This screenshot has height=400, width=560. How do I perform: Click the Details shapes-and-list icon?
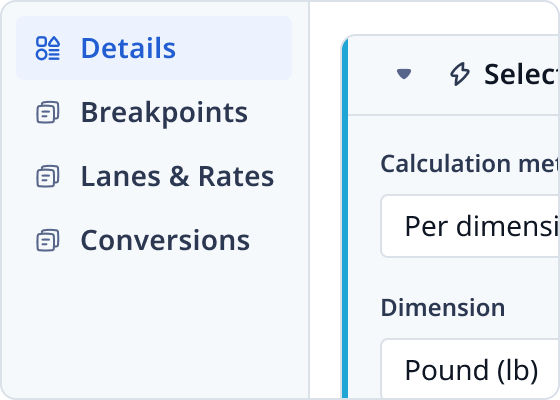pos(48,48)
